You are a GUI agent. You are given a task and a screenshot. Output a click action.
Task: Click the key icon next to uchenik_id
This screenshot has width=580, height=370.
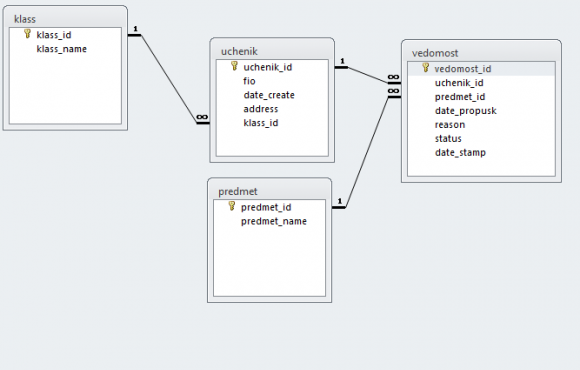[234, 66]
